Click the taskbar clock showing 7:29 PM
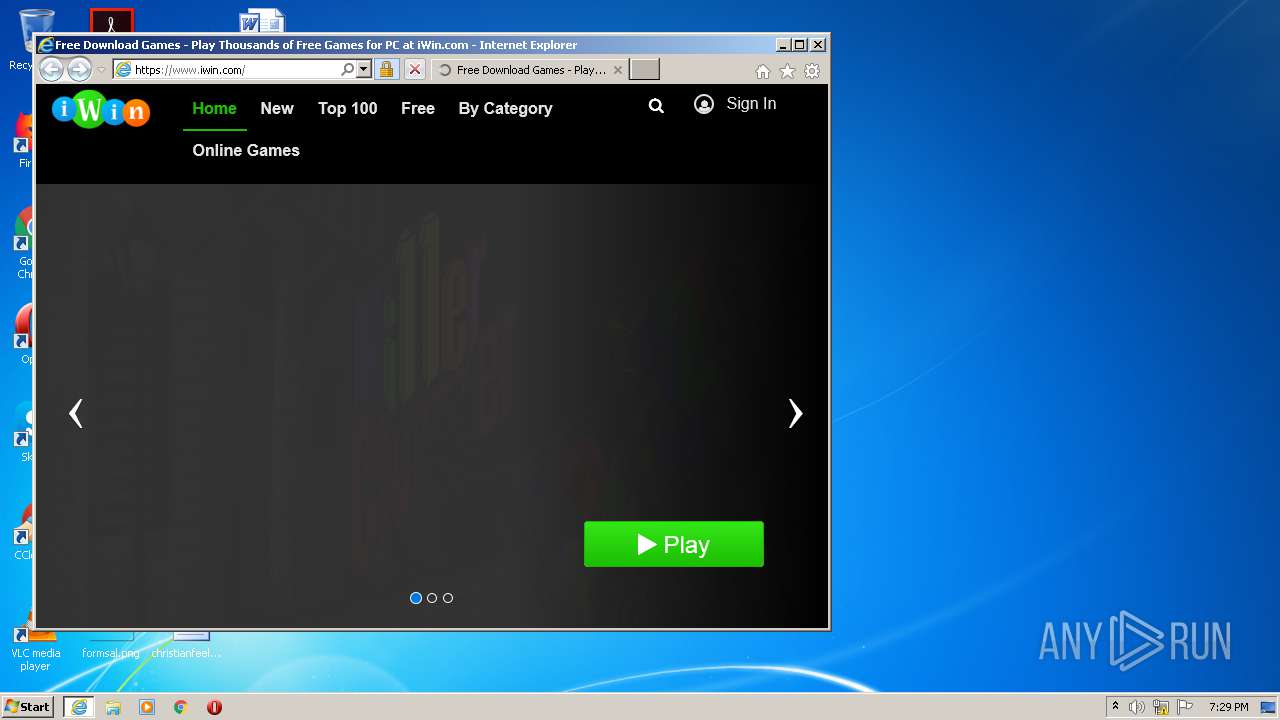This screenshot has height=720, width=1280. coord(1228,707)
